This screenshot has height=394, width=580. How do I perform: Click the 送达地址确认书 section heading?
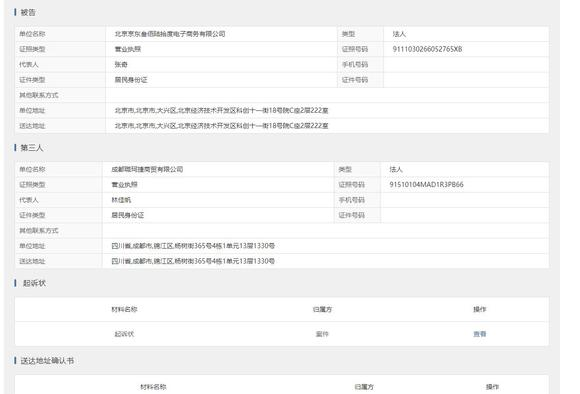point(47,361)
